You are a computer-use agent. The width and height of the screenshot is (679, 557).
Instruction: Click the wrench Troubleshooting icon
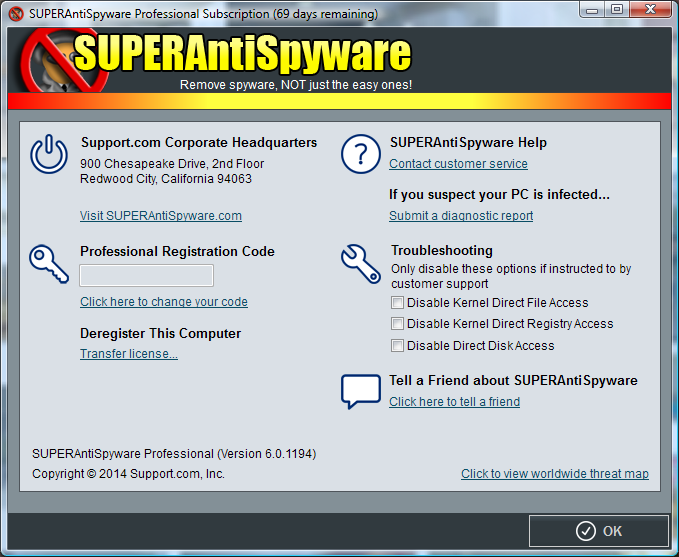[361, 264]
